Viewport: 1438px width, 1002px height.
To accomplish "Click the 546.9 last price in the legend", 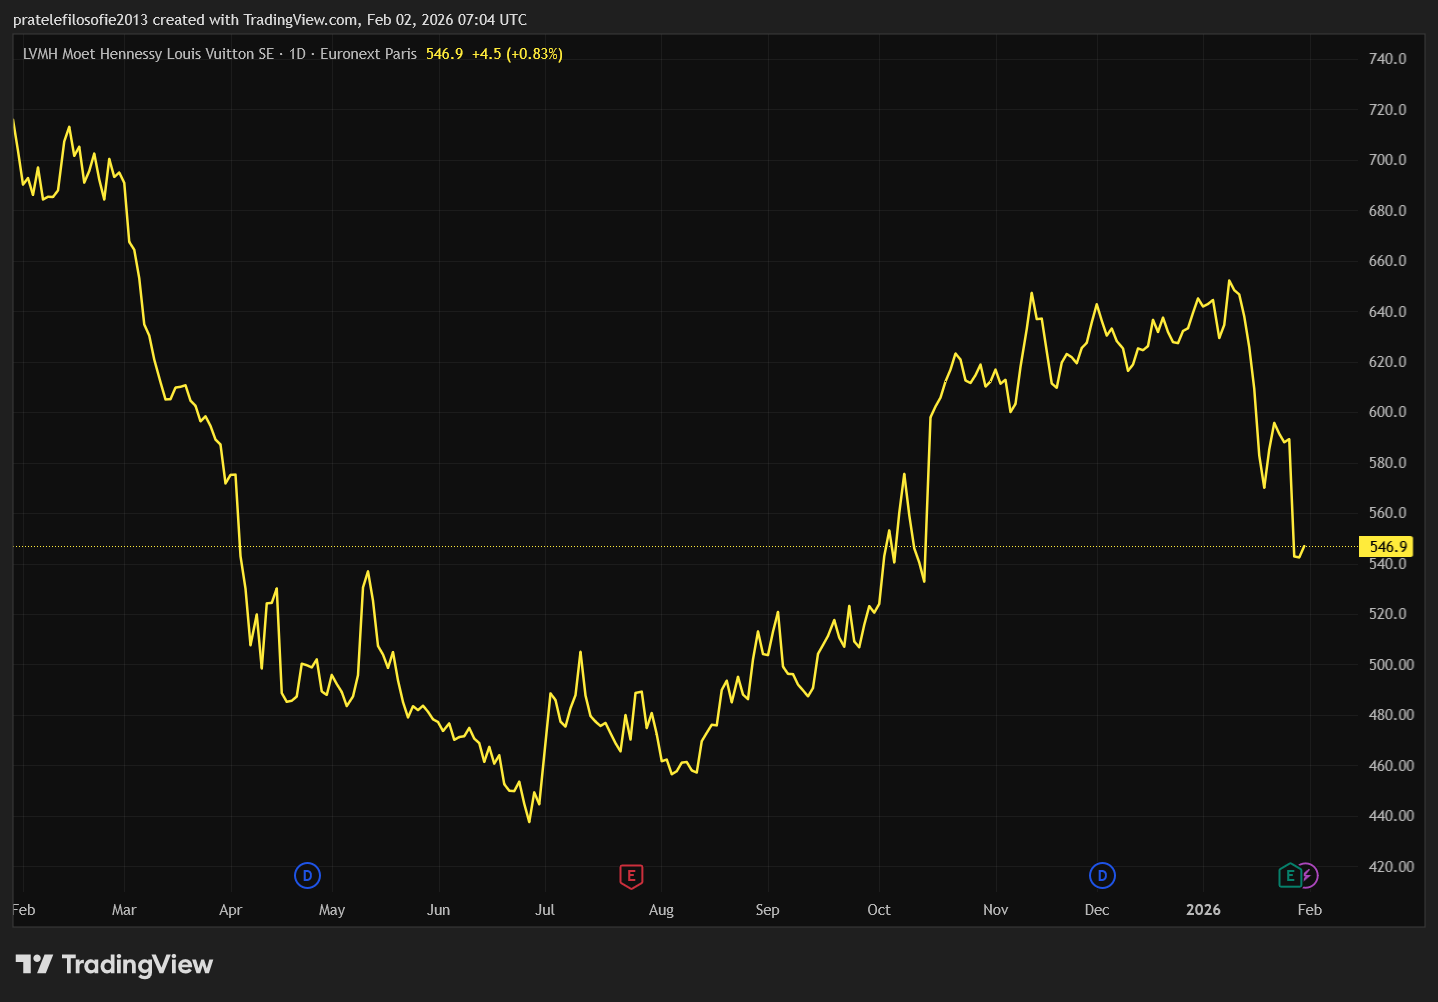I will (x=444, y=54).
